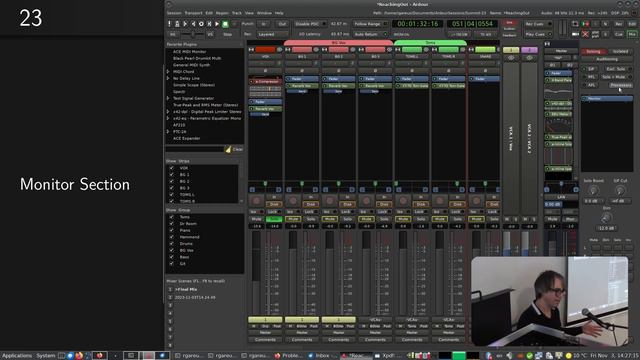Uncheck the BG 1 strip checkbox
Viewport: 640px width, 360px height.
pyautogui.click(x=171, y=174)
